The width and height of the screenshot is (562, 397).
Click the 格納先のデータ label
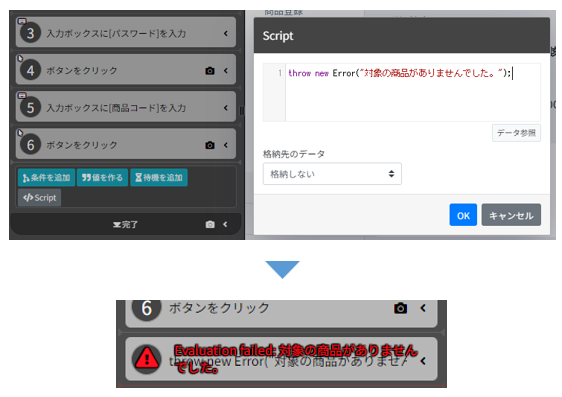294,154
